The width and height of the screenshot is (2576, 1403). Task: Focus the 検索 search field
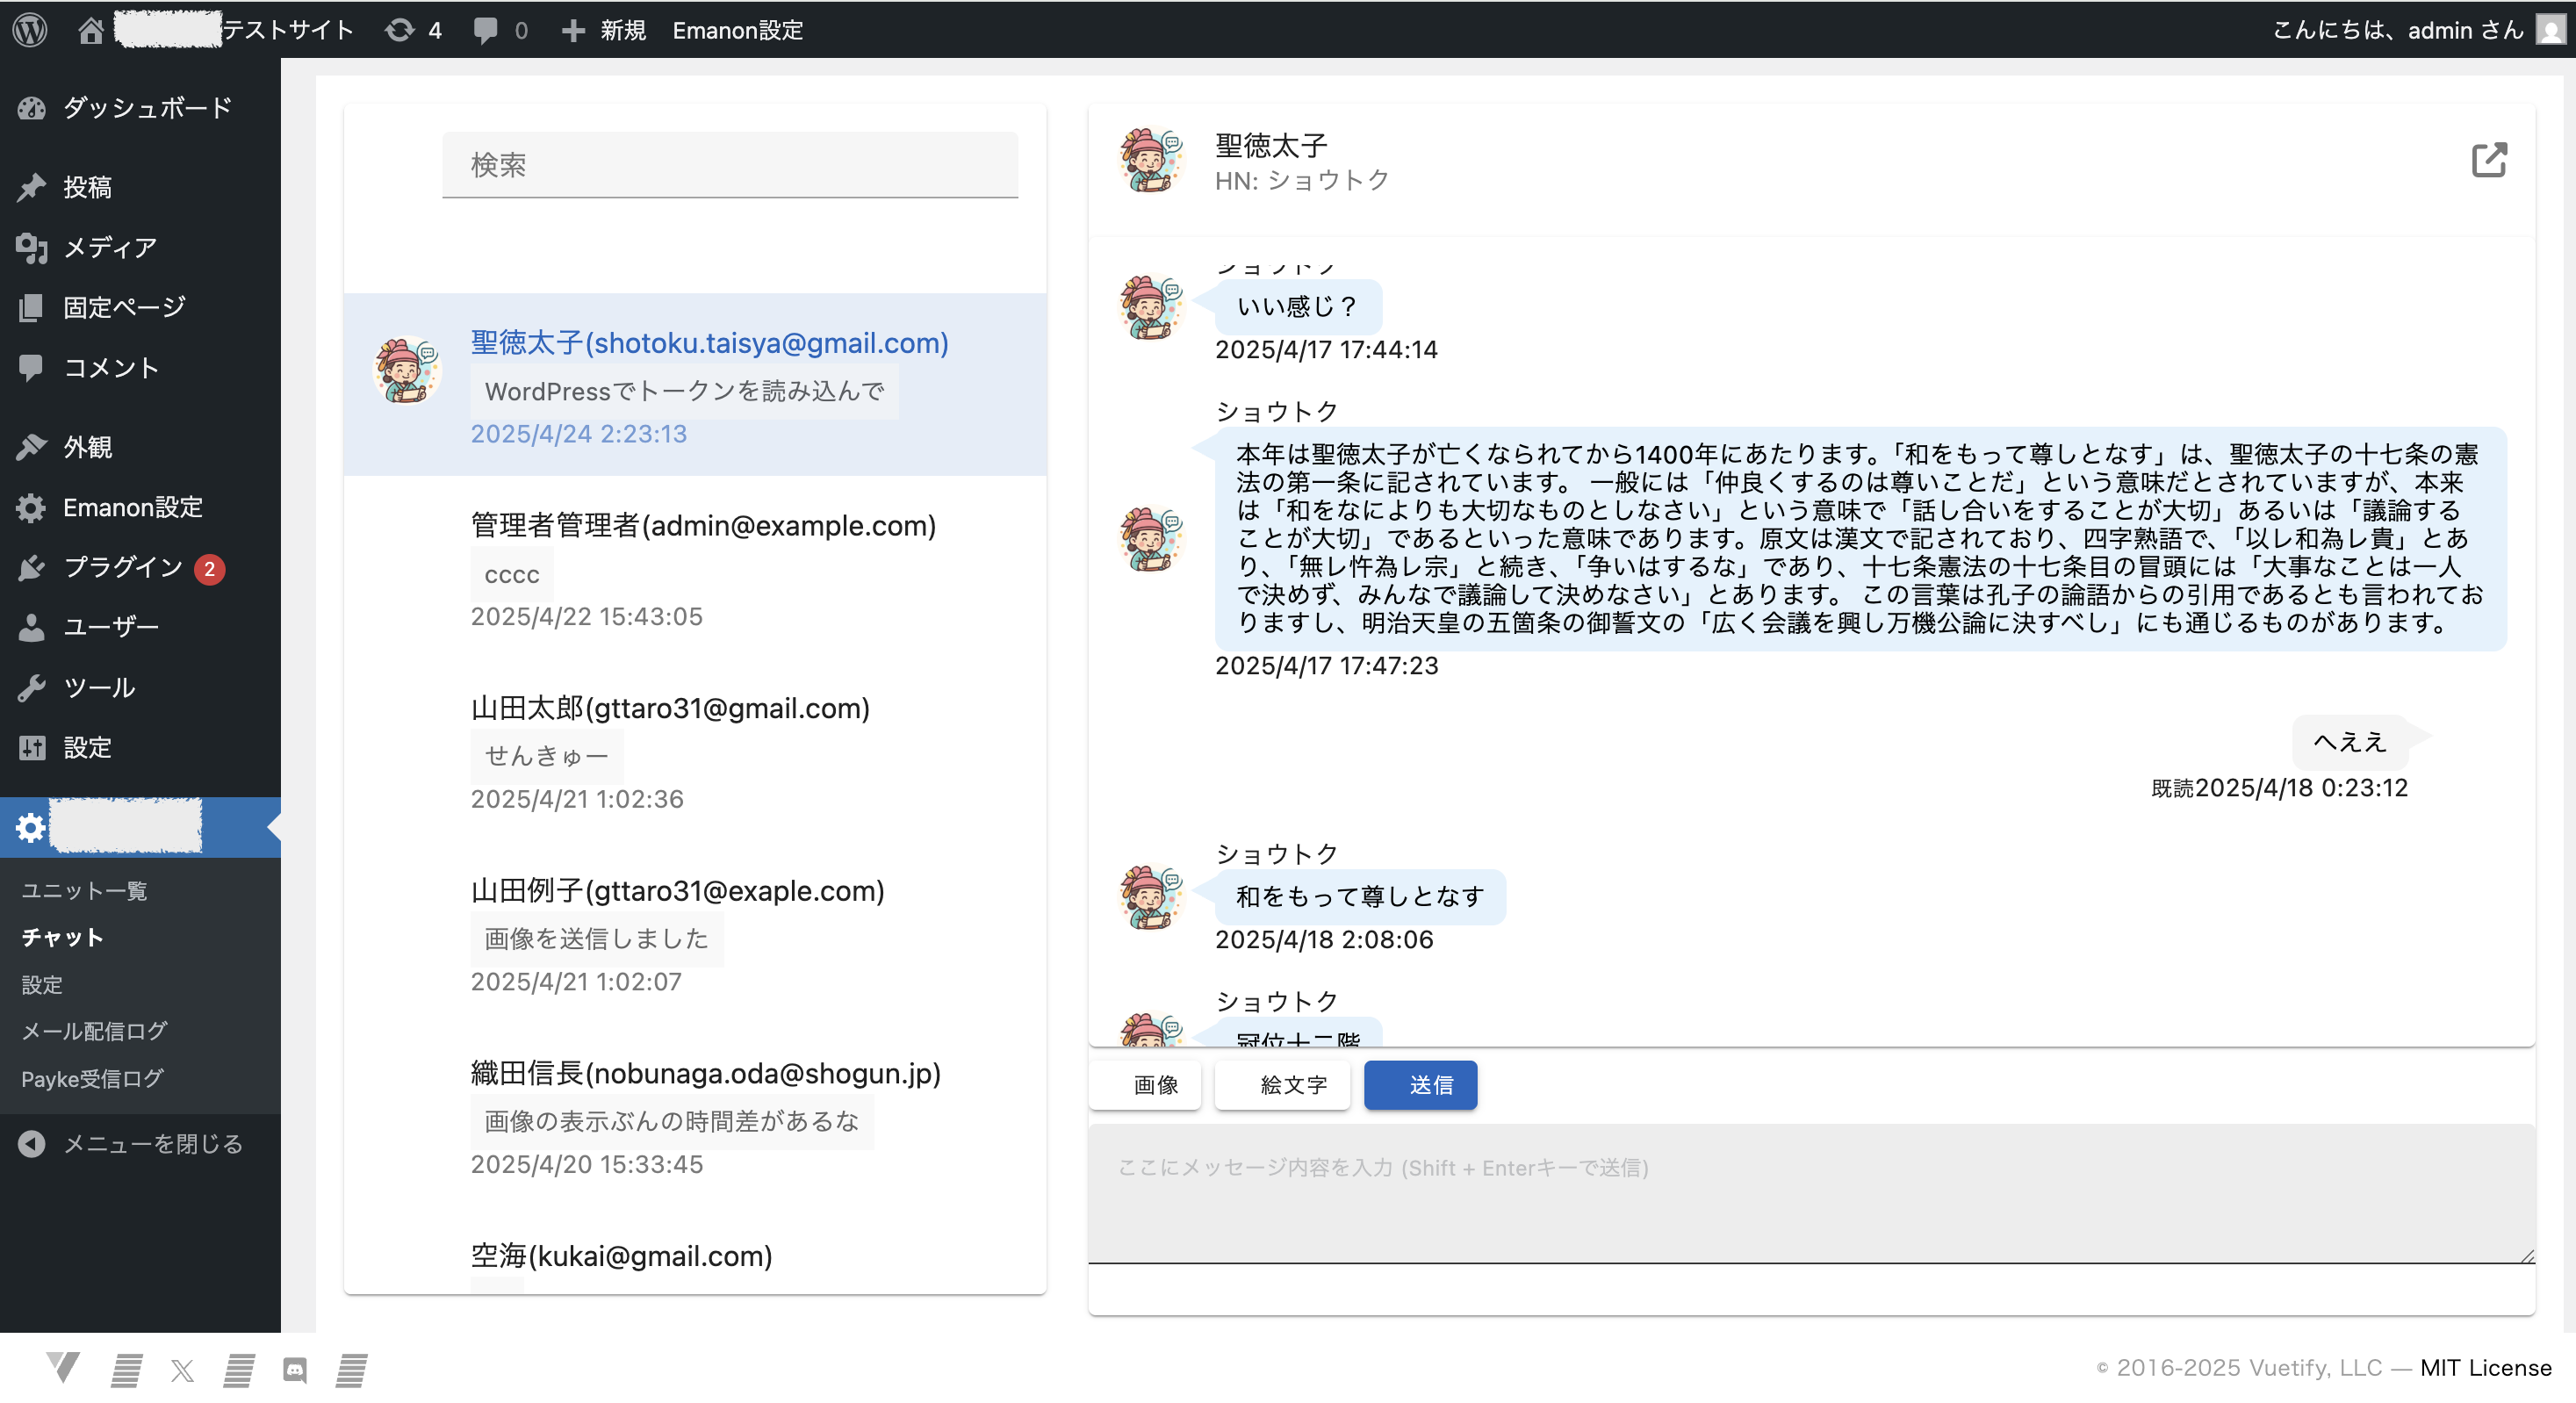(x=730, y=165)
